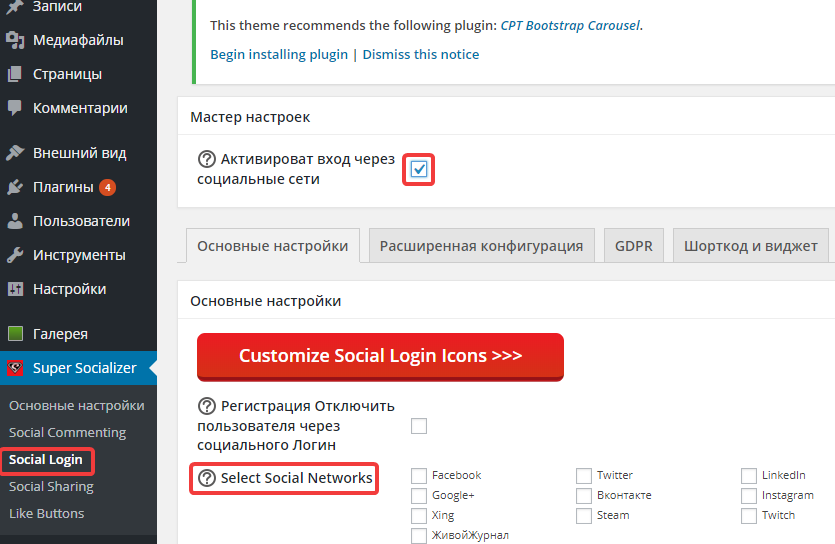Enable the Instagram checkbox
835x544 pixels.
(x=749, y=496)
